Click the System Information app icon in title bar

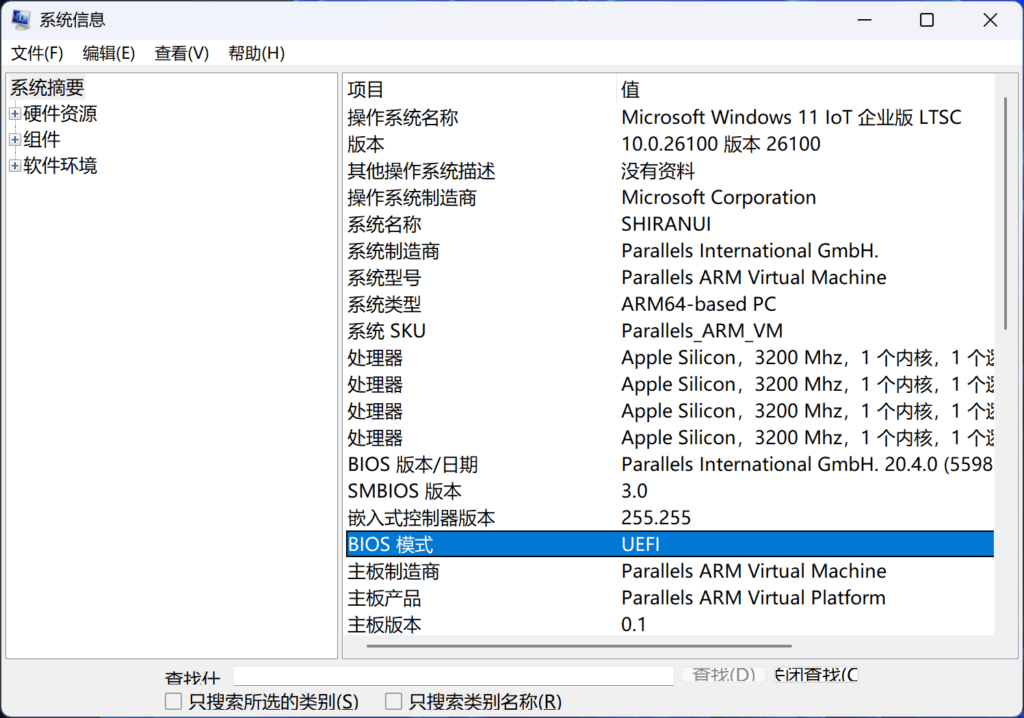19,20
